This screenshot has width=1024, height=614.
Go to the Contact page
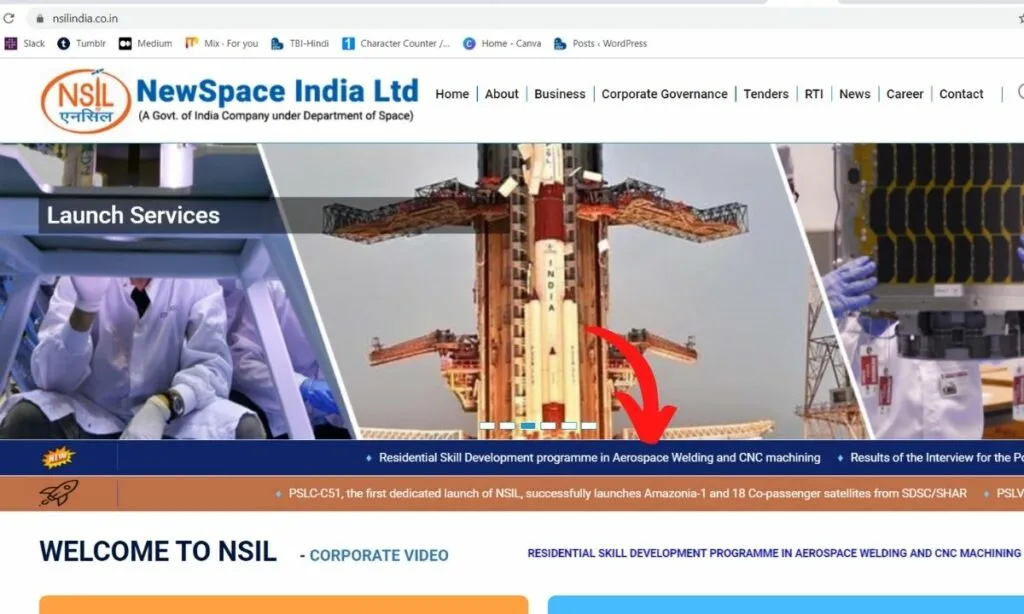coord(961,94)
